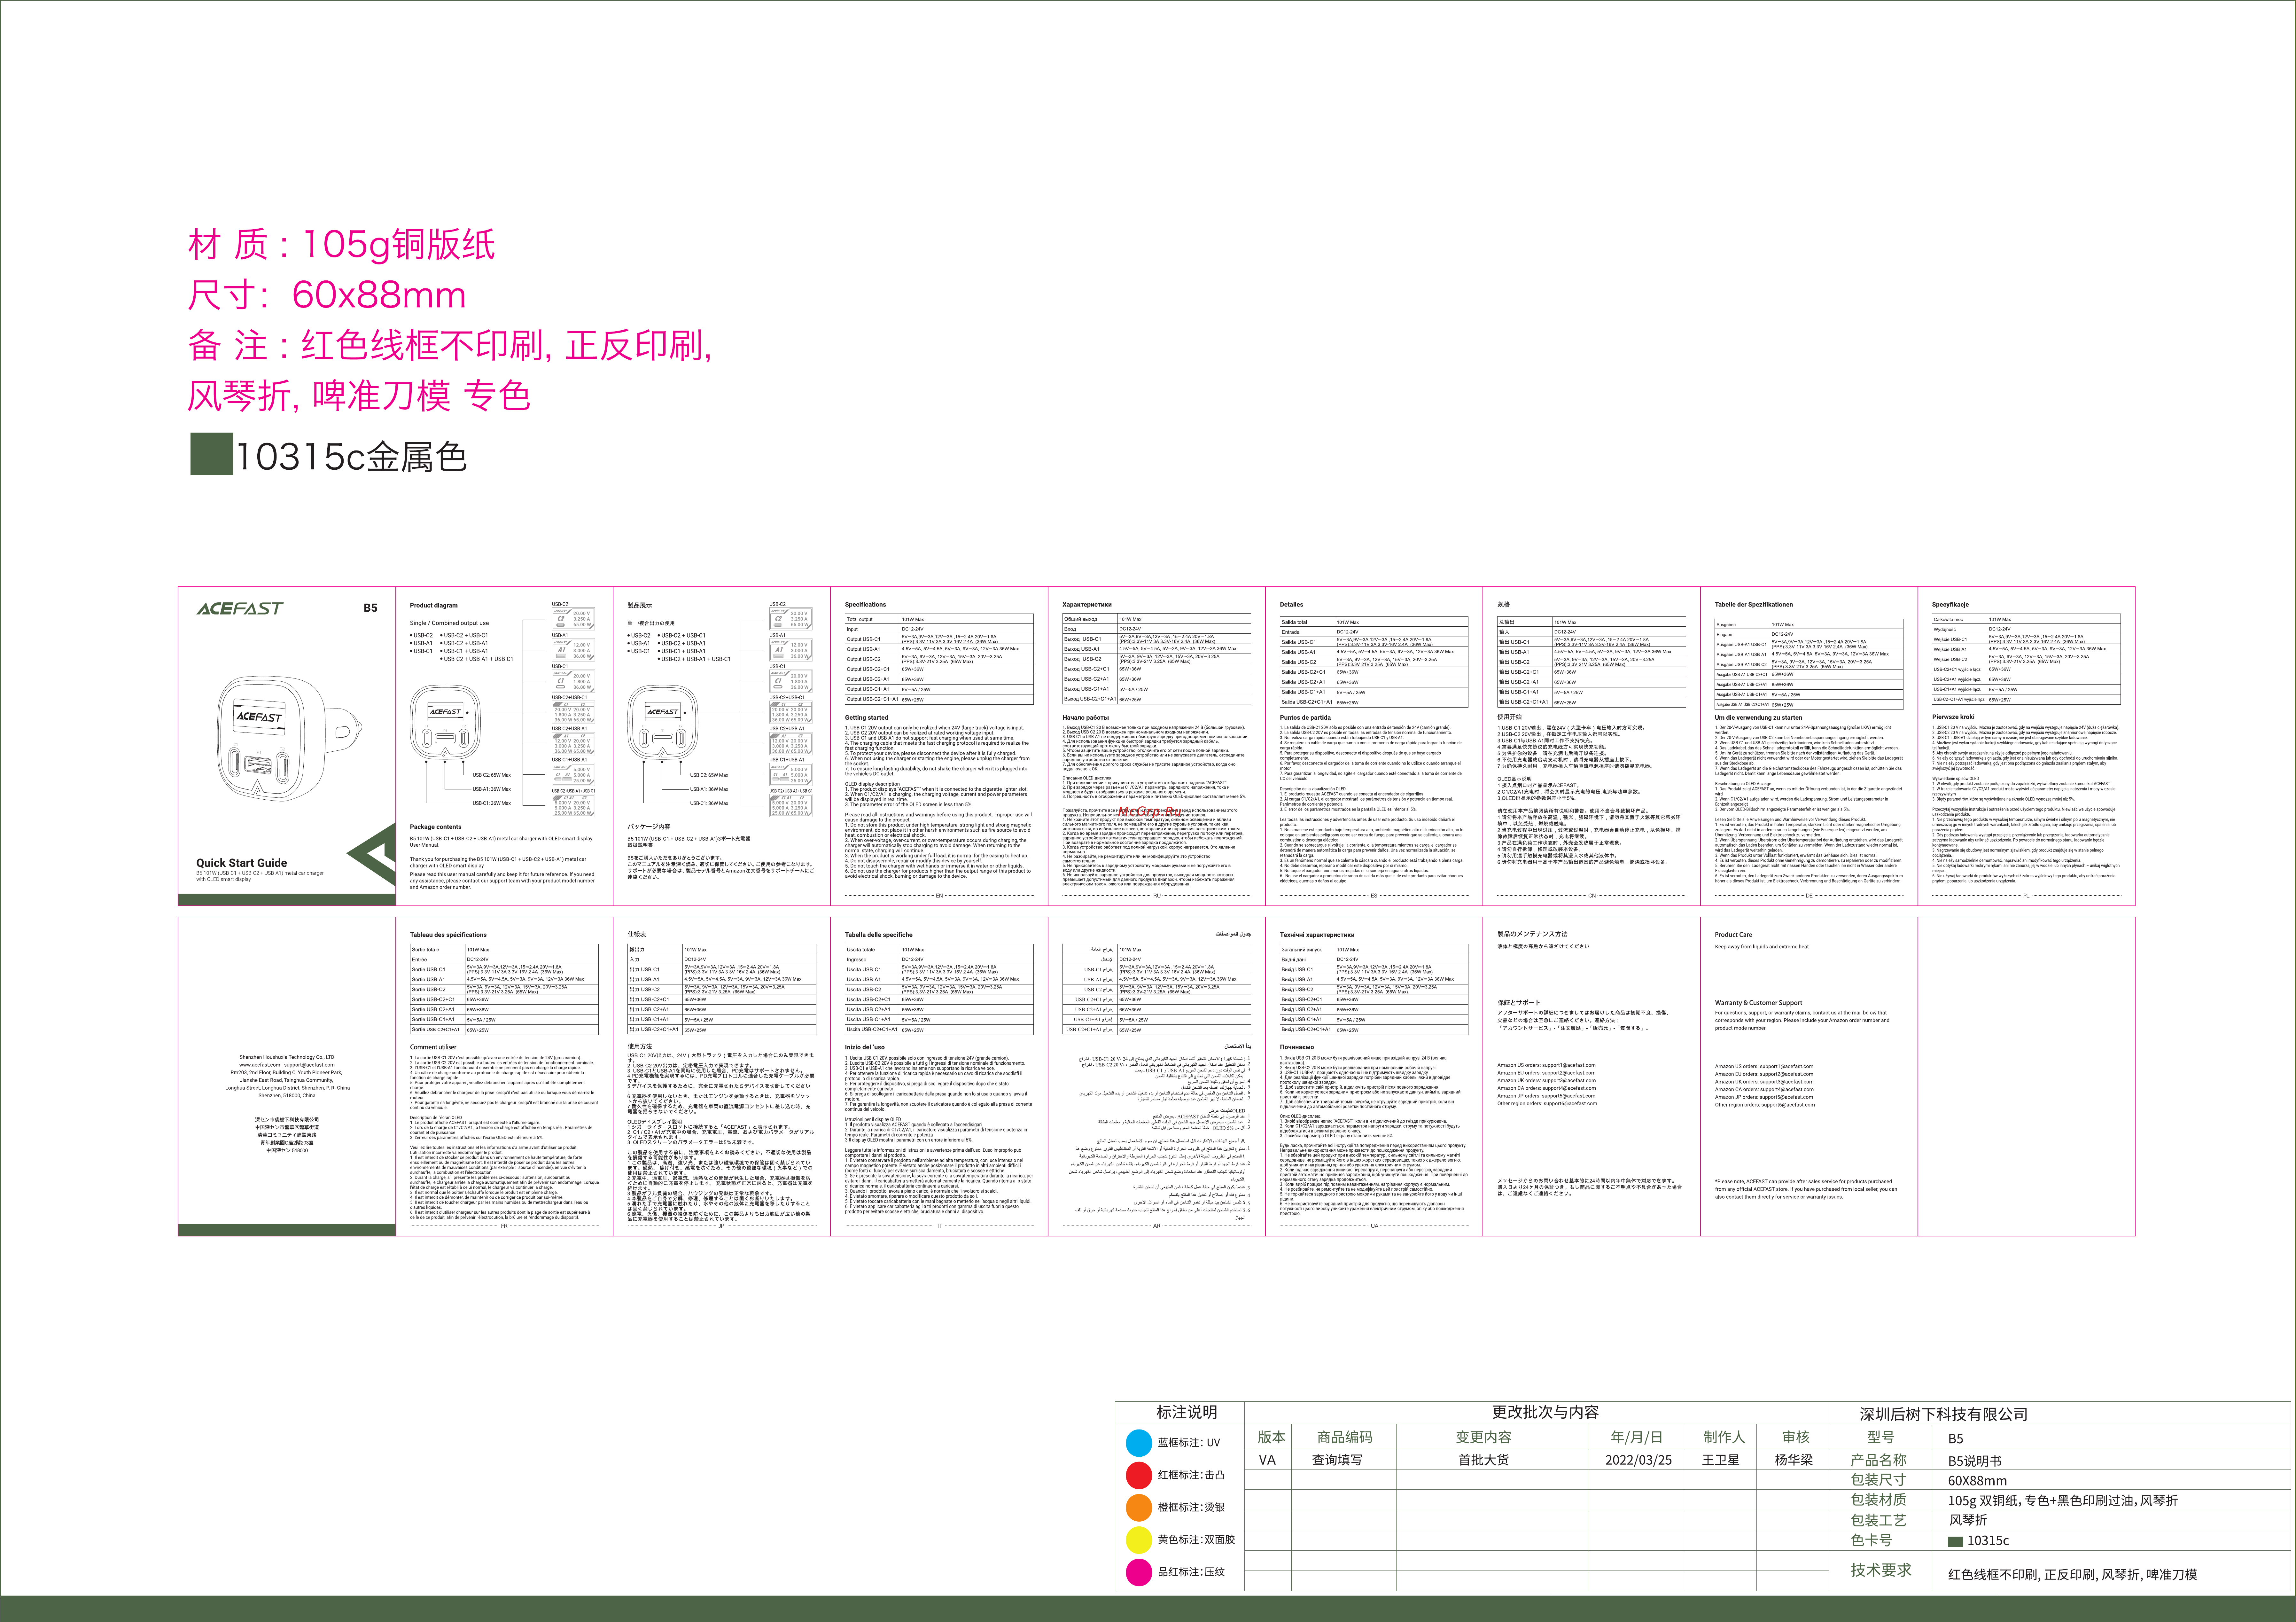Click the '技术要求' row label
The image size is (2296, 1622).
pos(1881,1570)
